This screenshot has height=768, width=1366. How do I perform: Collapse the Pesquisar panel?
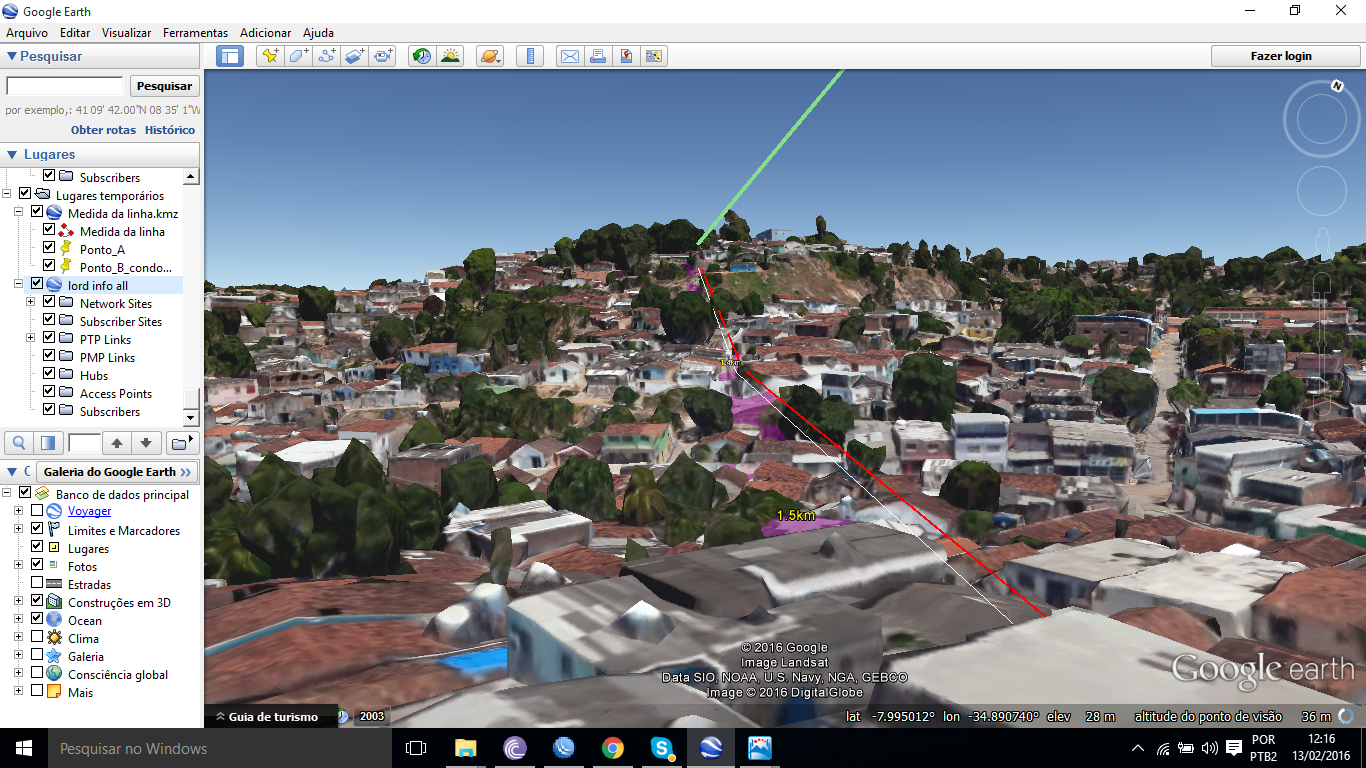coord(12,57)
